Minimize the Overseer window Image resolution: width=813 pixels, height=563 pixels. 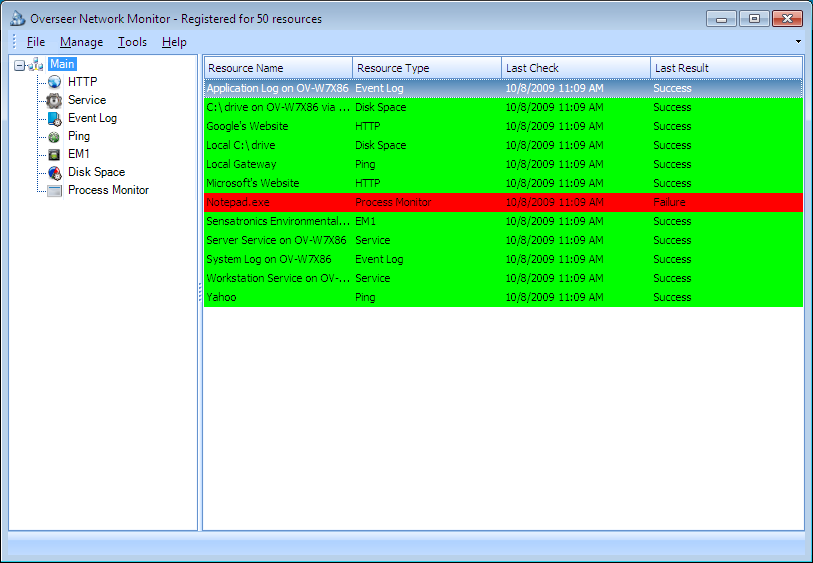pos(721,19)
